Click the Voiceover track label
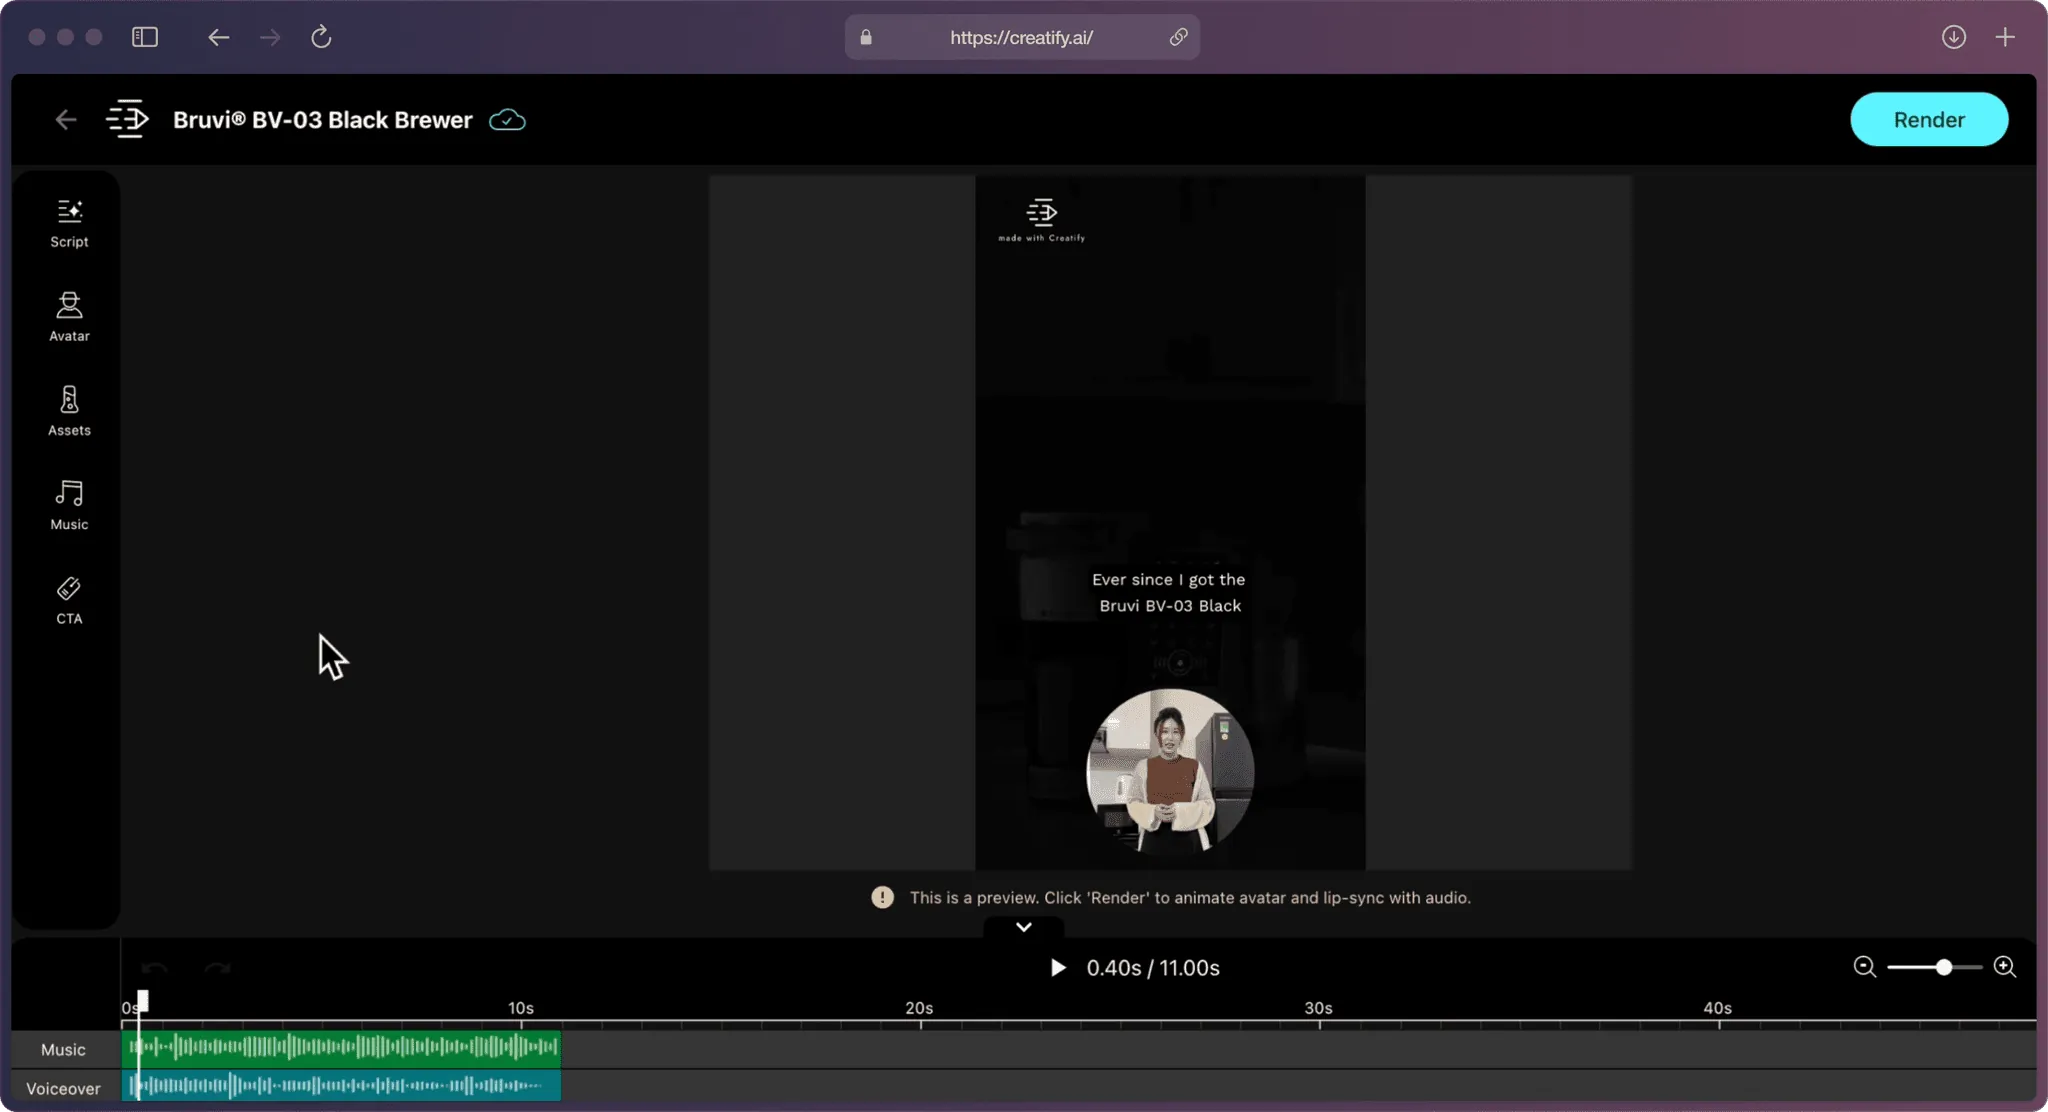Viewport: 2048px width, 1112px height. (x=63, y=1088)
